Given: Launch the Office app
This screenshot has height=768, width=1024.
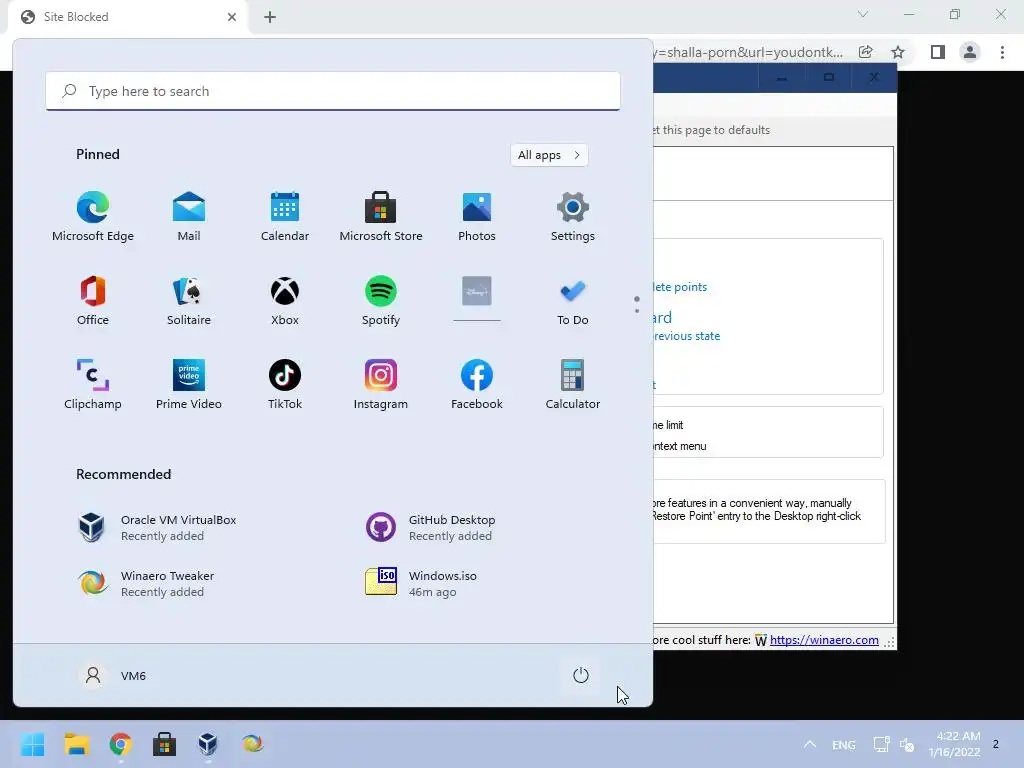Looking at the screenshot, I should [93, 300].
